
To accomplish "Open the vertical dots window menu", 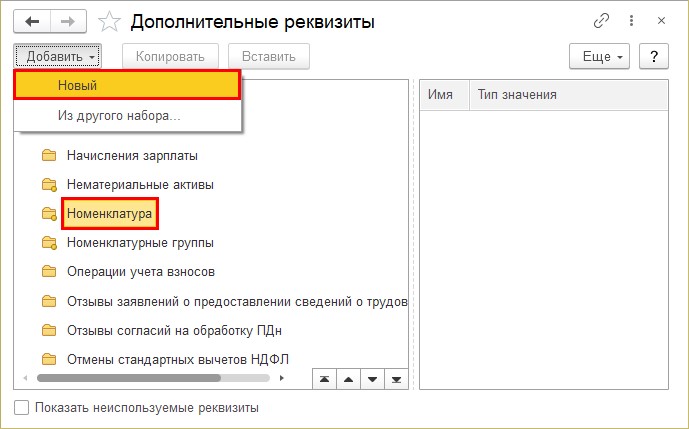I will [629, 20].
